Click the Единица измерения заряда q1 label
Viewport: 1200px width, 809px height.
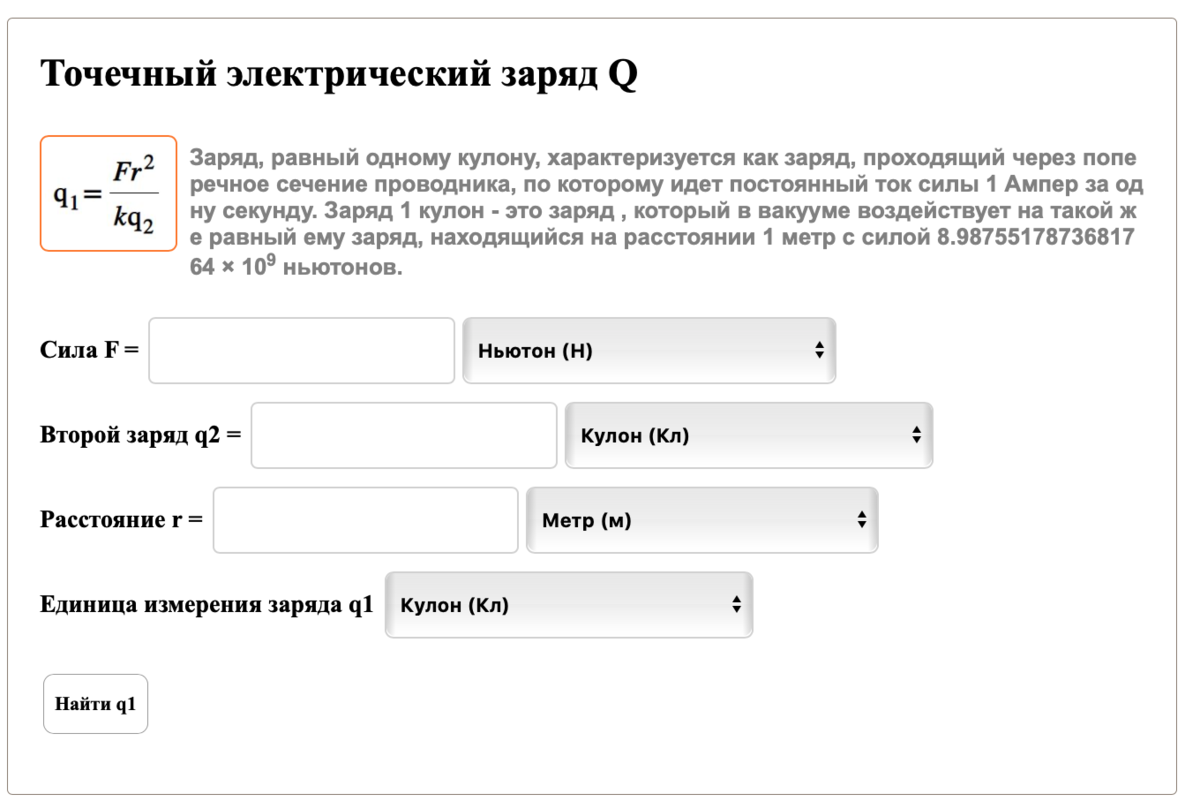pyautogui.click(x=207, y=605)
